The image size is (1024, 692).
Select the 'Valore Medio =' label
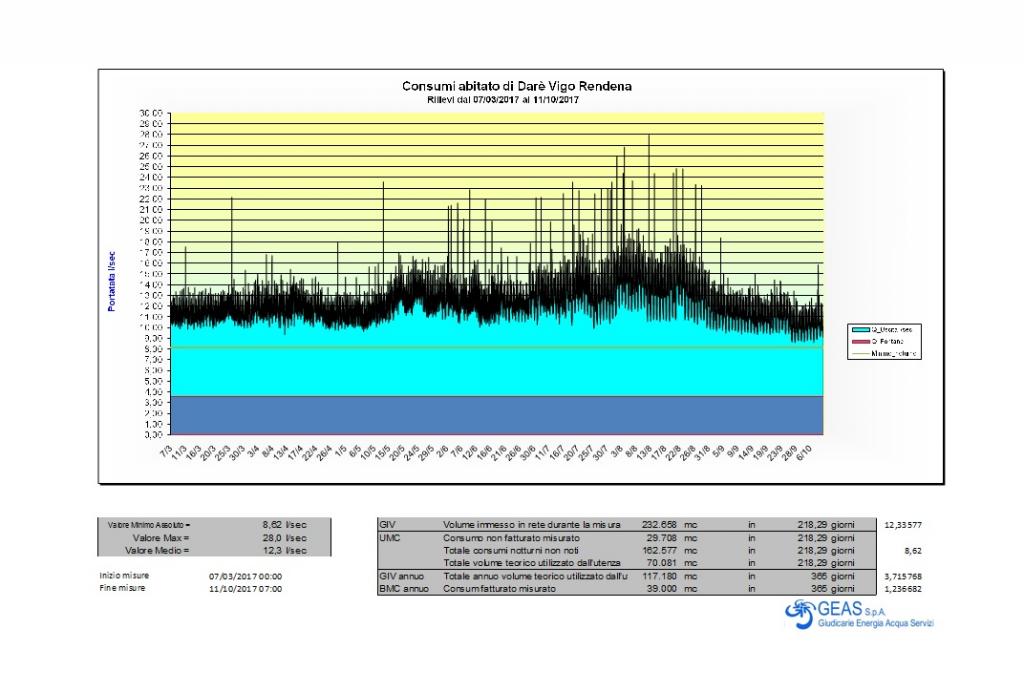[157, 550]
